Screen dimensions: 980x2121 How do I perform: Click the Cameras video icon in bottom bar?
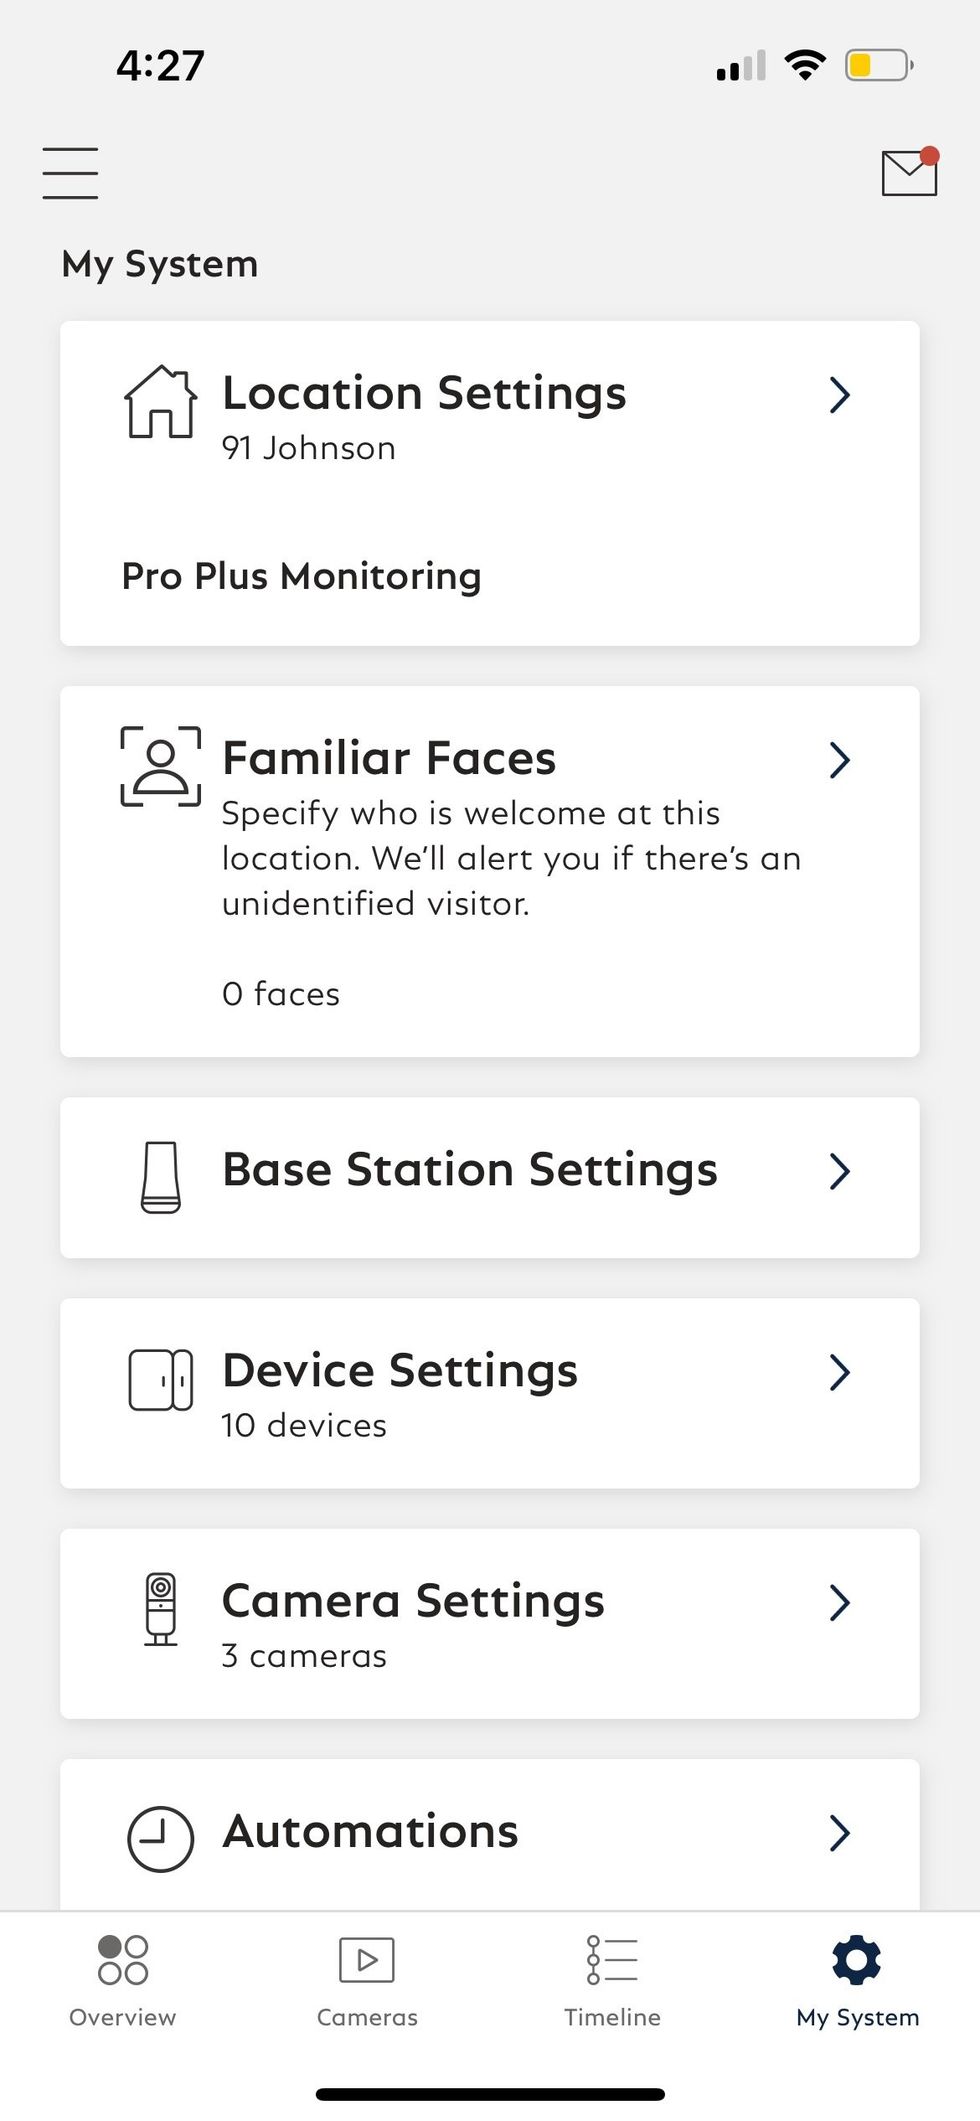367,1961
